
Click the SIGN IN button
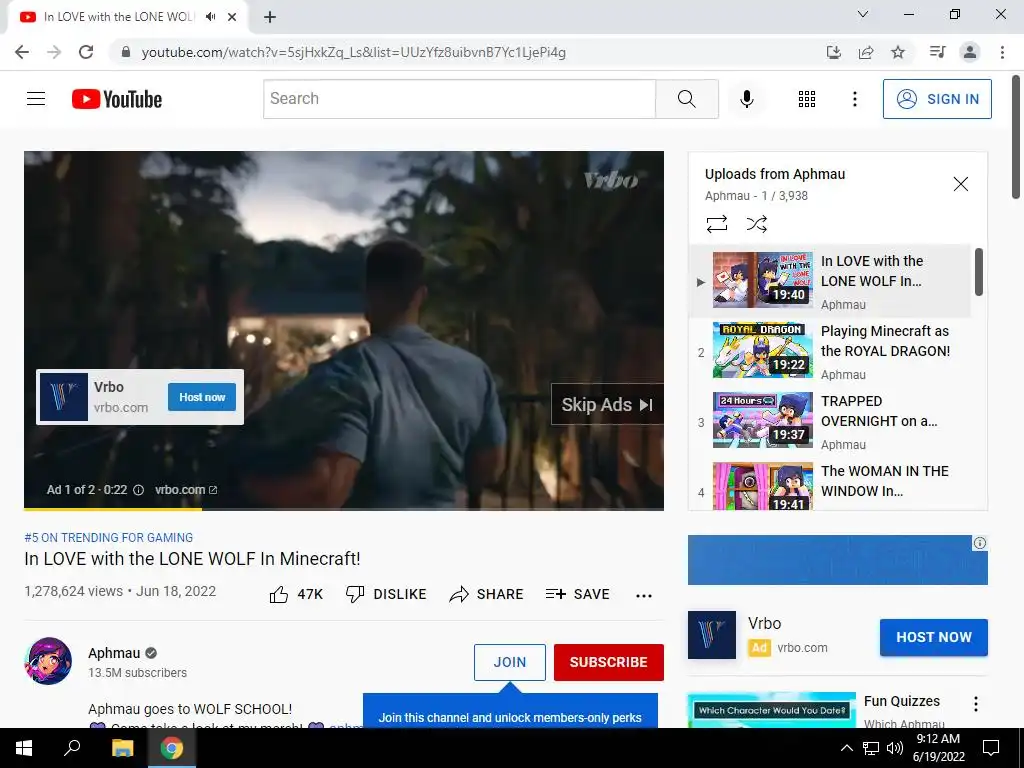937,99
